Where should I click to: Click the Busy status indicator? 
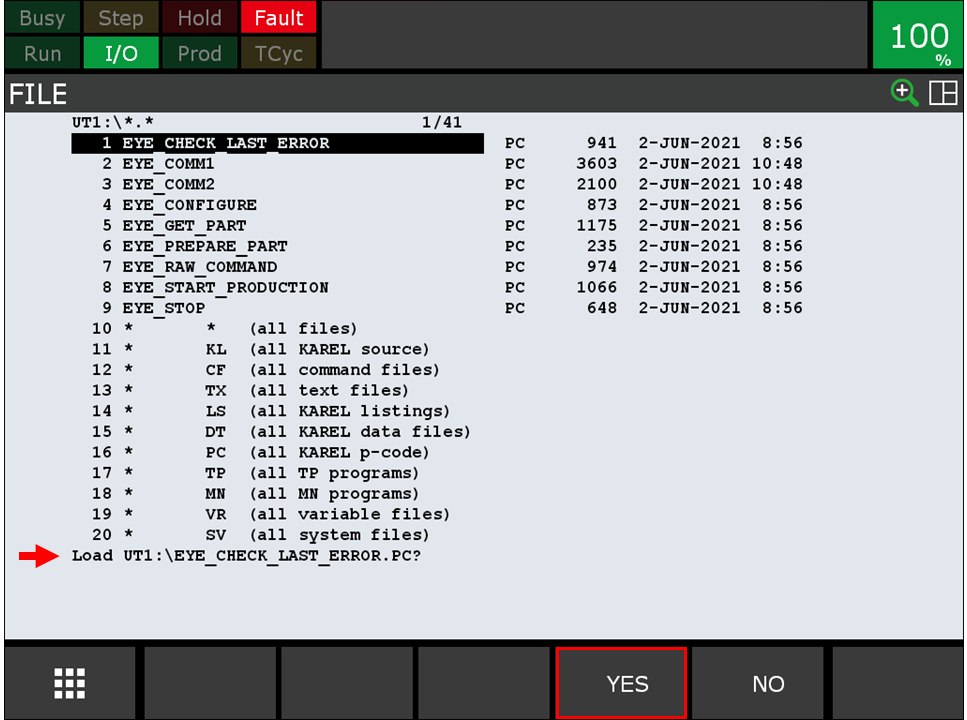(x=42, y=18)
